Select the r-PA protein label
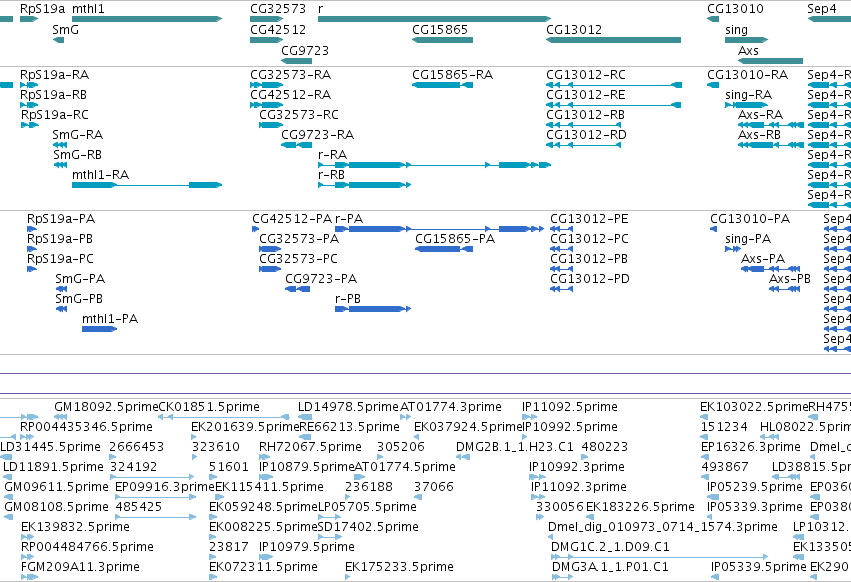The height and width of the screenshot is (582, 851). tap(349, 219)
